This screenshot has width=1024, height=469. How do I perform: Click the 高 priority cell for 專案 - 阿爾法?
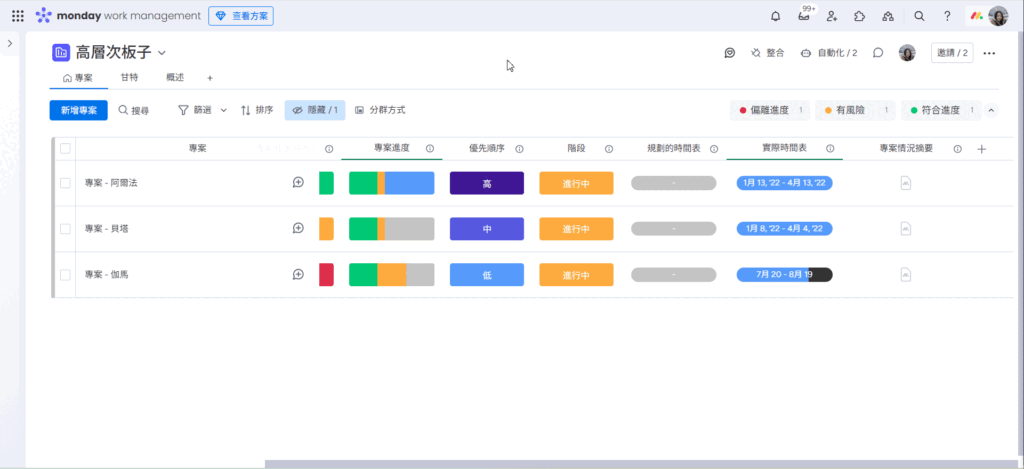coord(487,184)
